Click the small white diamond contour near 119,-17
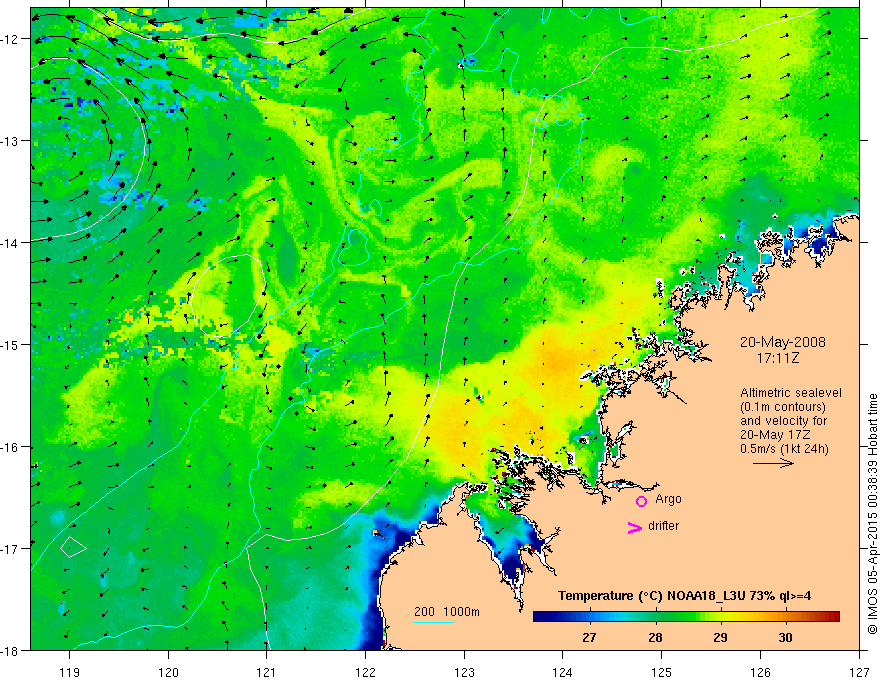Viewport: 880px width, 680px height. 74,546
